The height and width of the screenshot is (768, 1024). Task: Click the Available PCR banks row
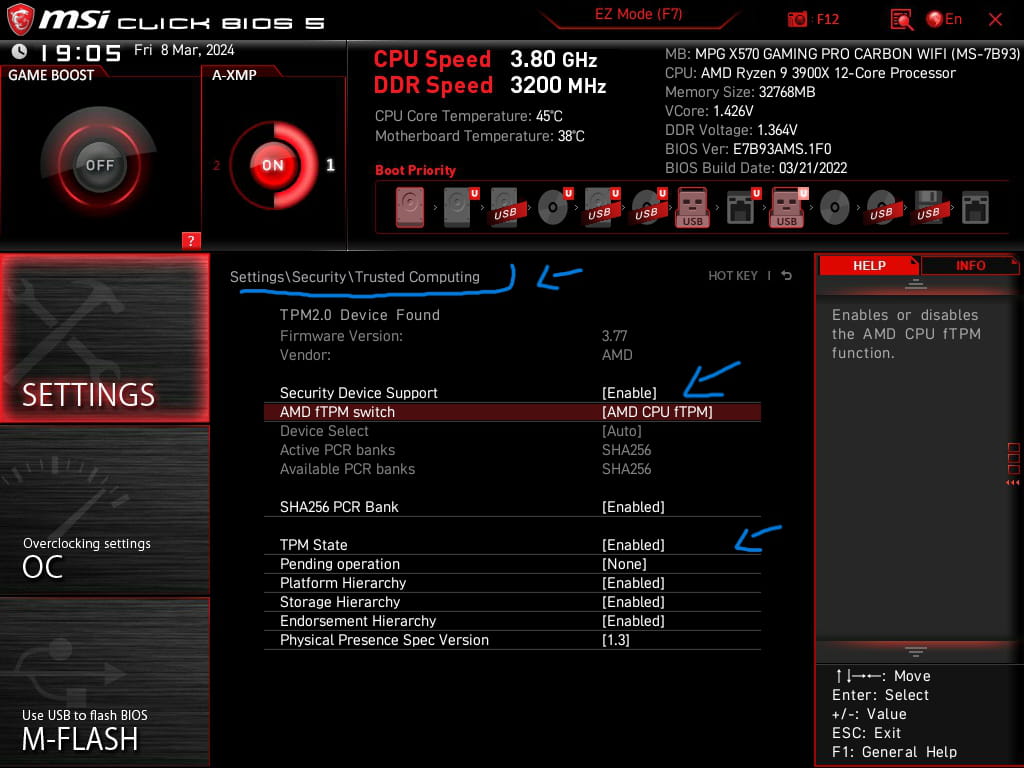(512, 469)
